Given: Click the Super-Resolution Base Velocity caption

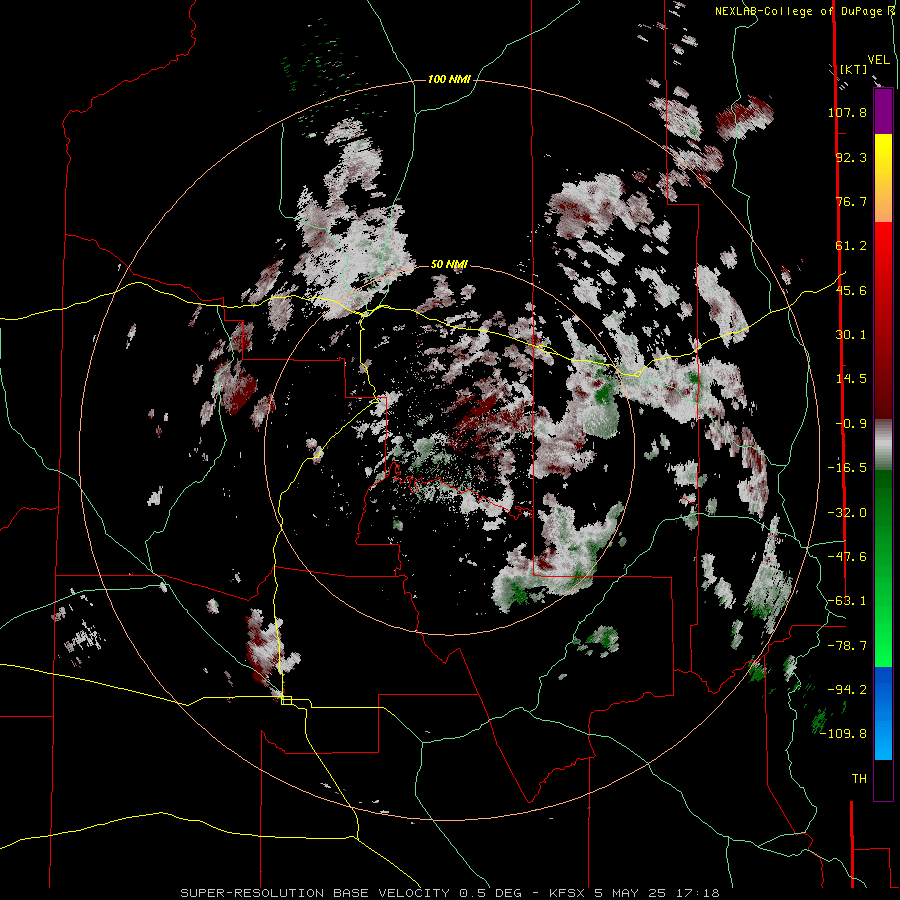Looking at the screenshot, I should click(449, 893).
